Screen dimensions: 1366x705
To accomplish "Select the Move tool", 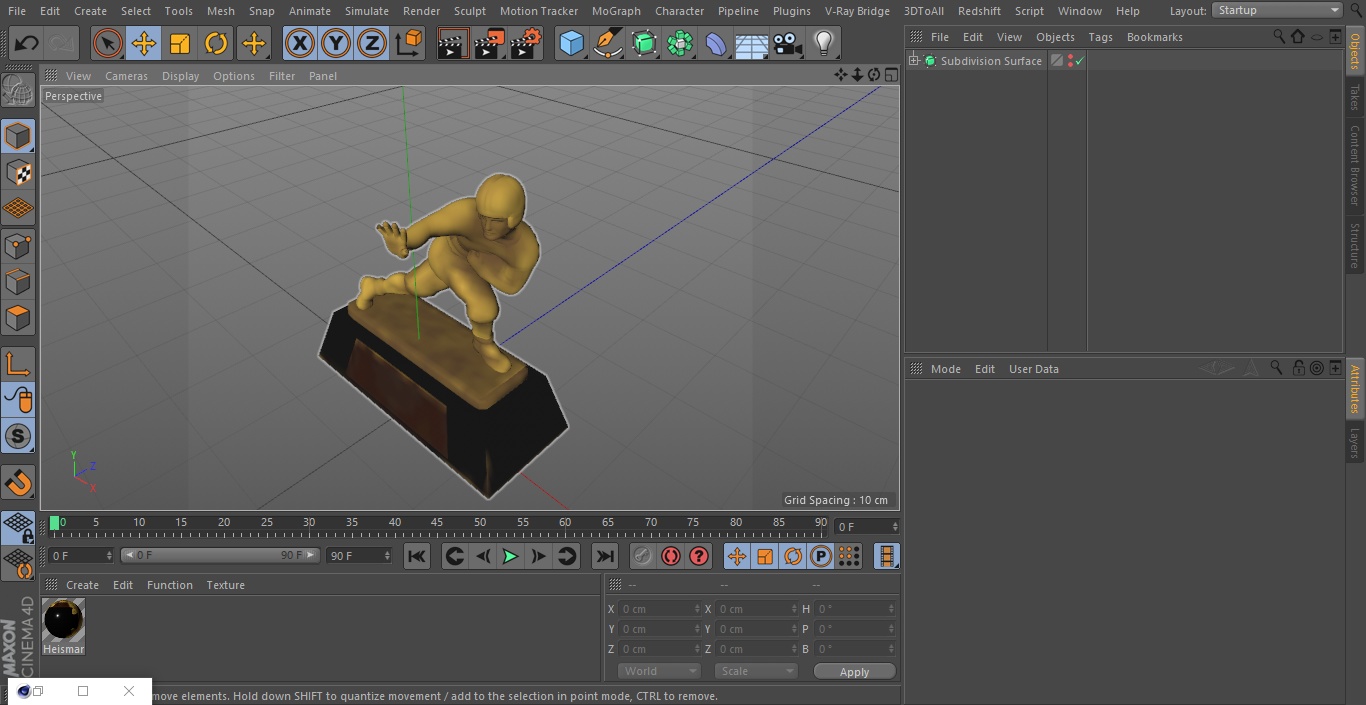I will [144, 43].
